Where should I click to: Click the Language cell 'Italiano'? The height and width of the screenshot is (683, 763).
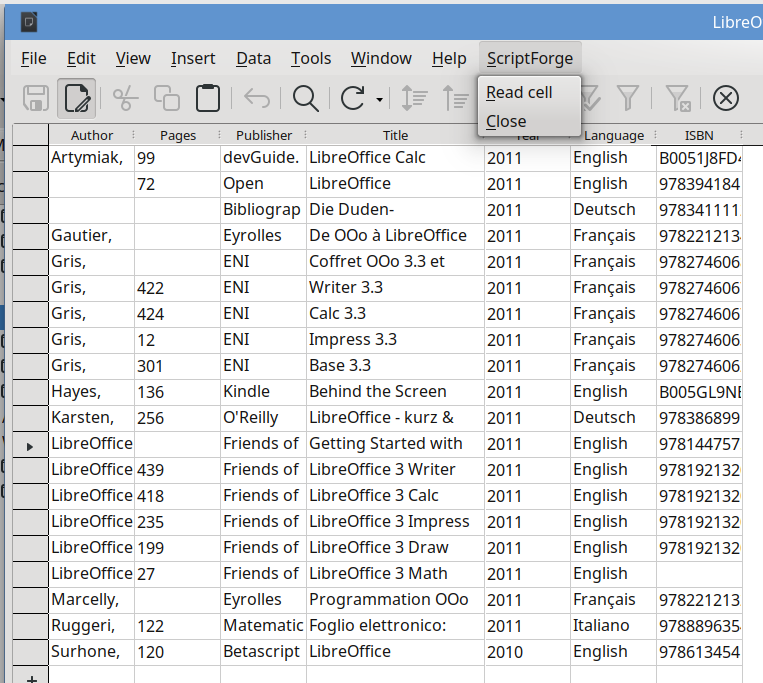[613, 626]
